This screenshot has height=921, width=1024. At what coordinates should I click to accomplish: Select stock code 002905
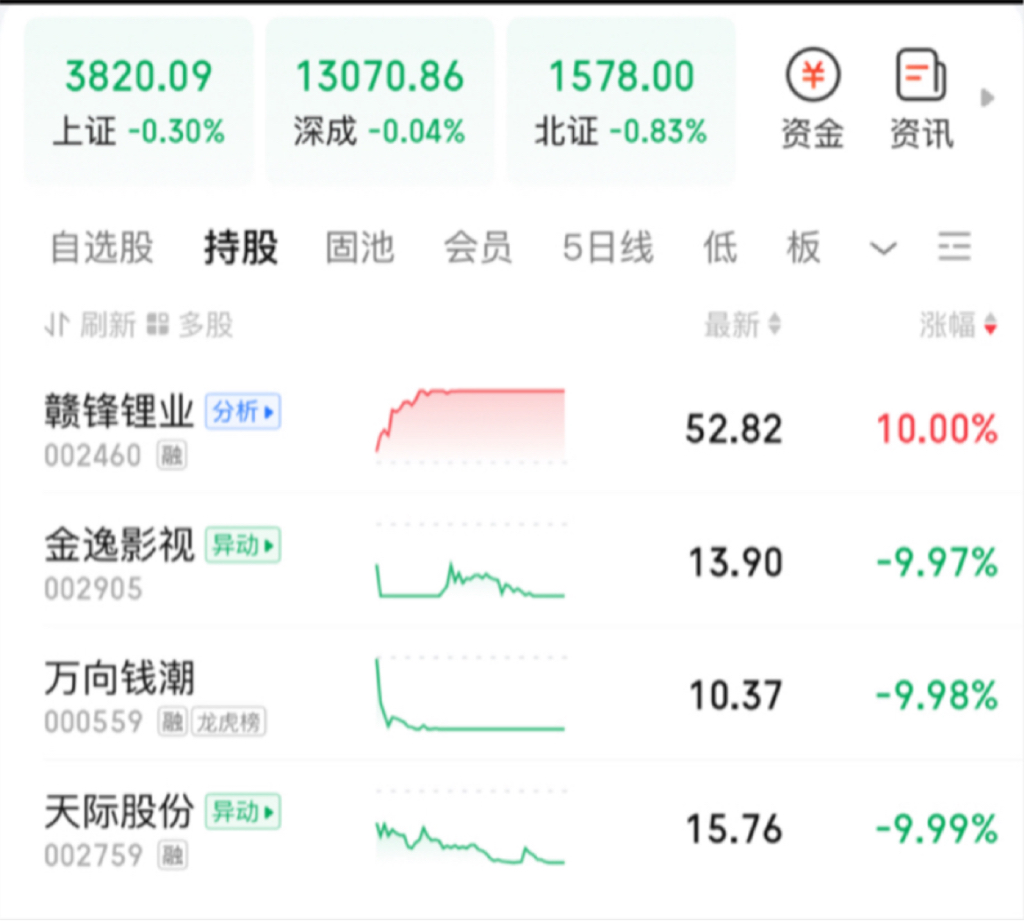tap(93, 589)
